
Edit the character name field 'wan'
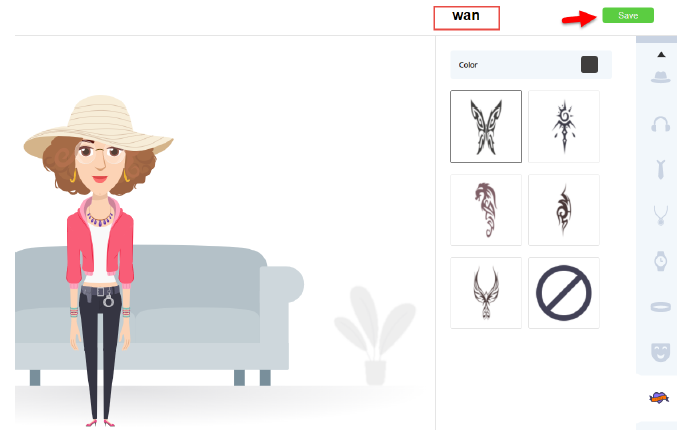coord(466,18)
